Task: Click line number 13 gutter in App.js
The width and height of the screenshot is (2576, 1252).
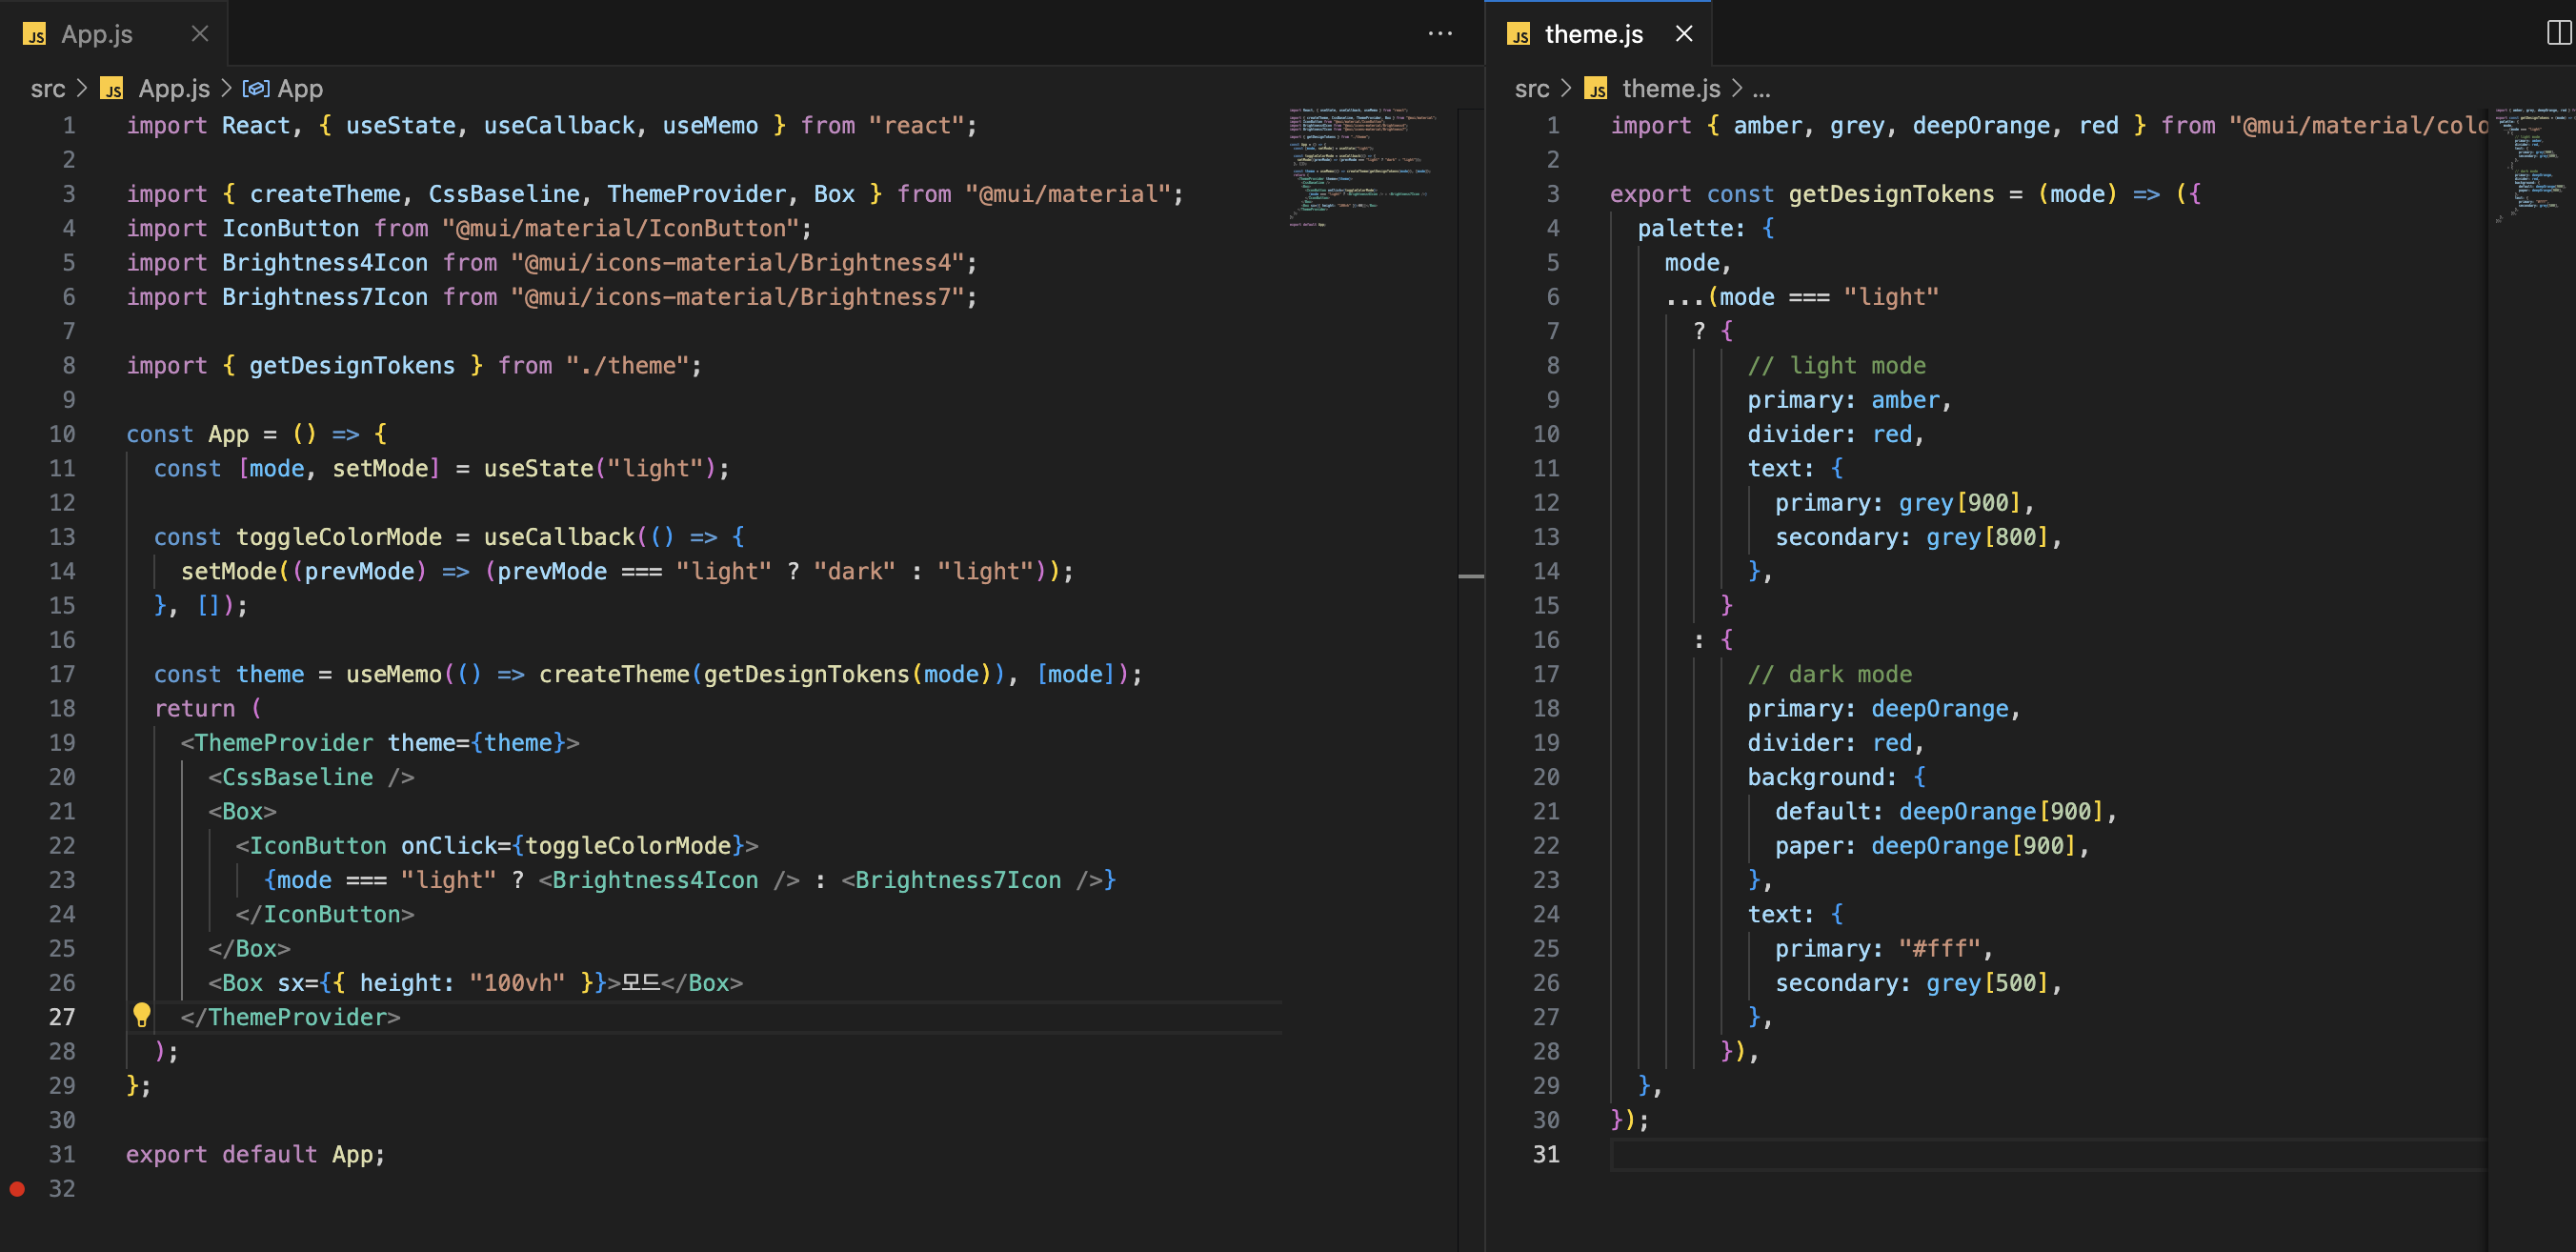Action: click(x=62, y=537)
